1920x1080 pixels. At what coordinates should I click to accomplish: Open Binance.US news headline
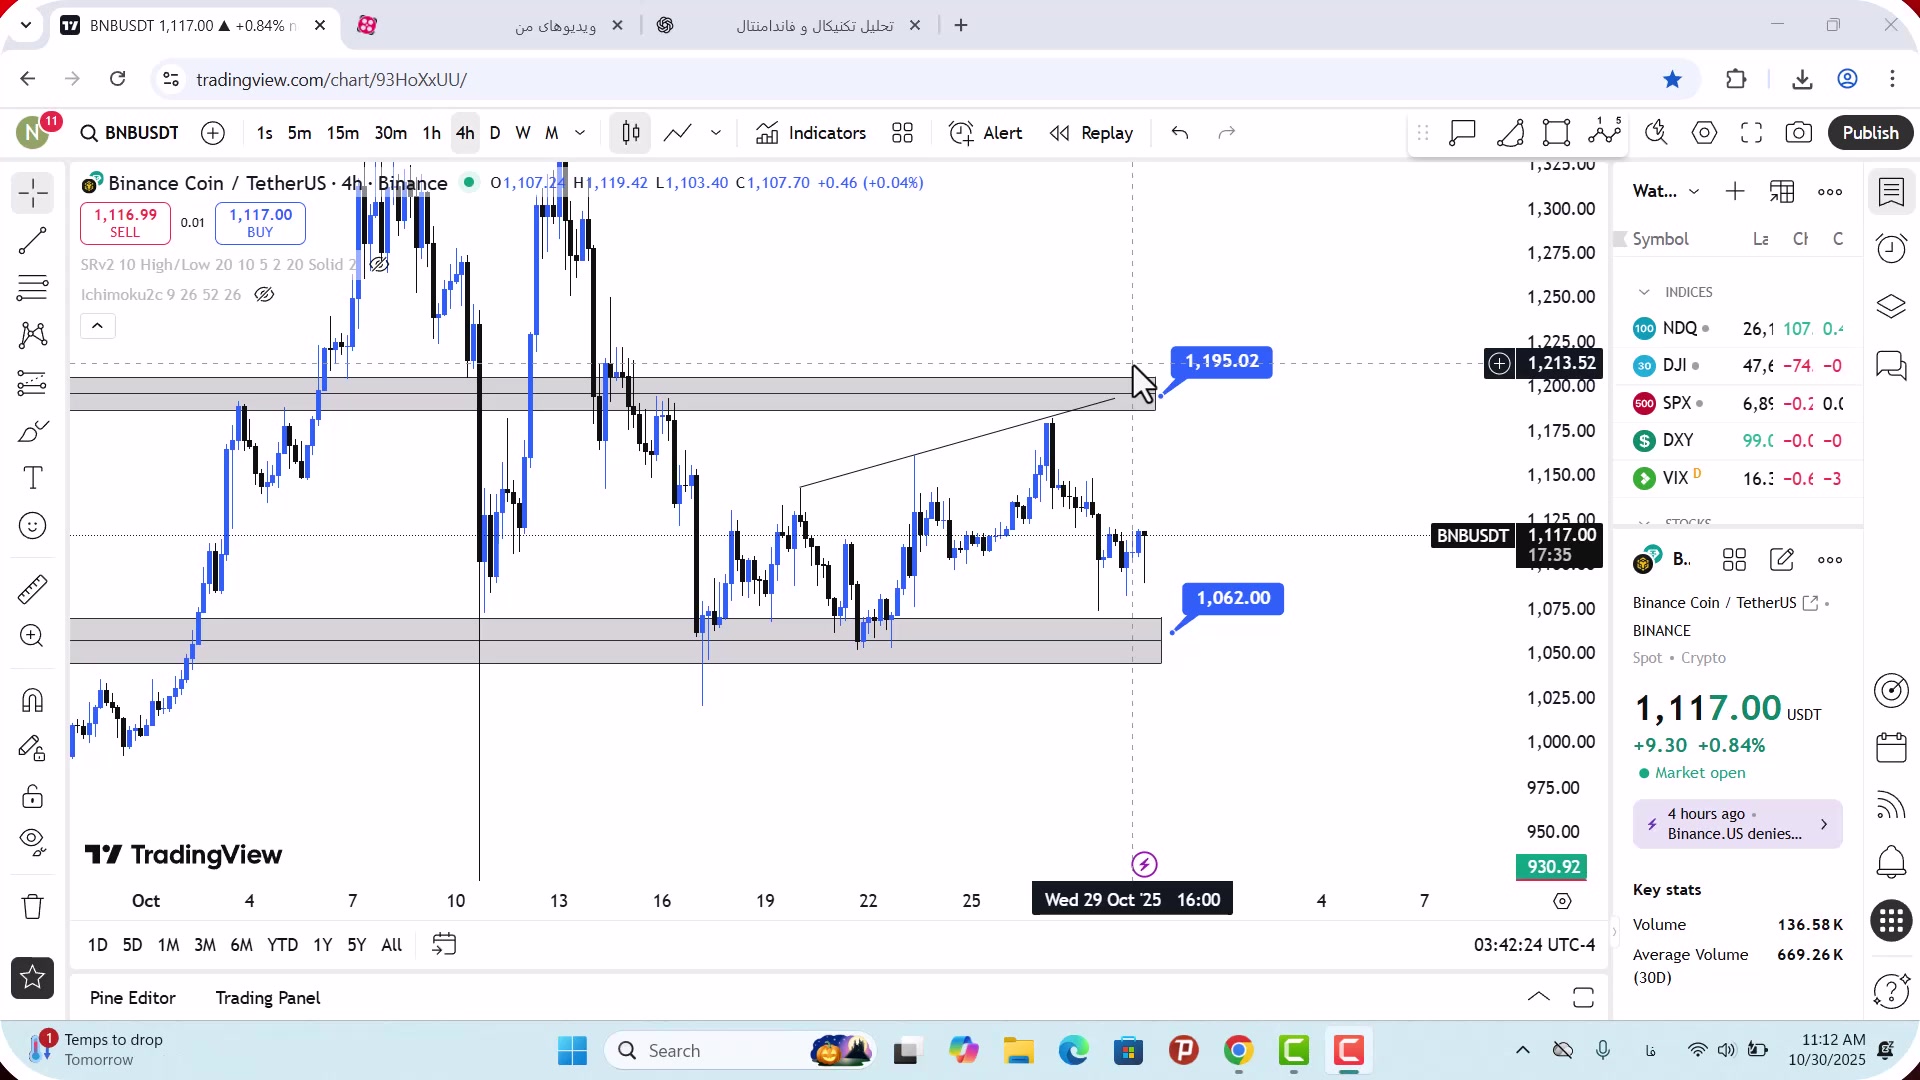(x=1738, y=825)
